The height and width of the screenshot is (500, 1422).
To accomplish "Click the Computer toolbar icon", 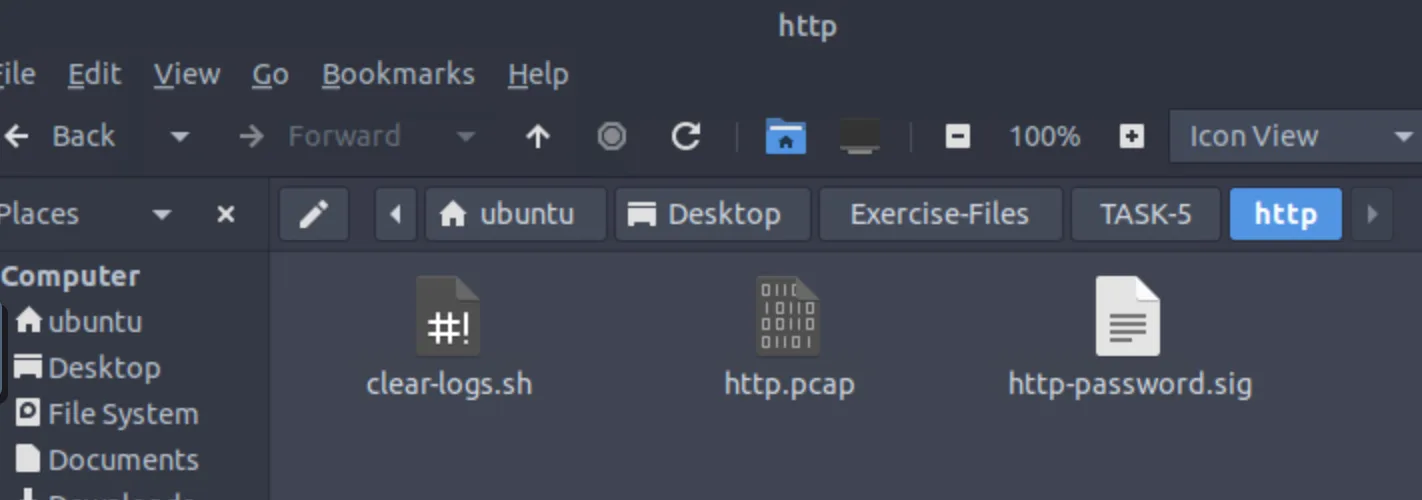I will pos(859,137).
